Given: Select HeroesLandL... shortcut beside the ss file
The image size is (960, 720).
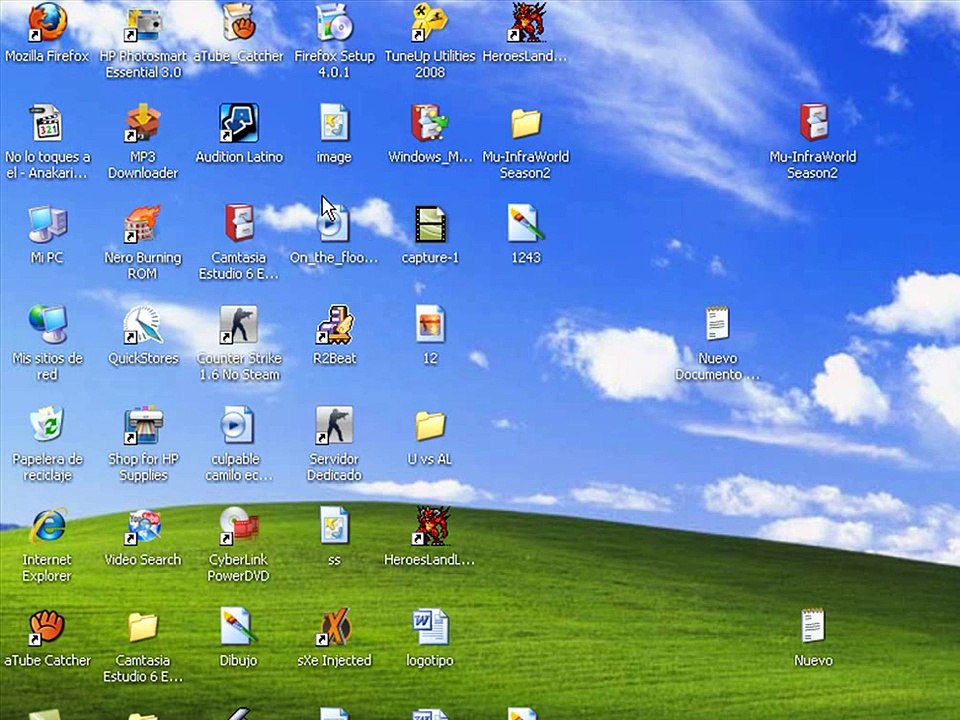Looking at the screenshot, I should point(430,526).
